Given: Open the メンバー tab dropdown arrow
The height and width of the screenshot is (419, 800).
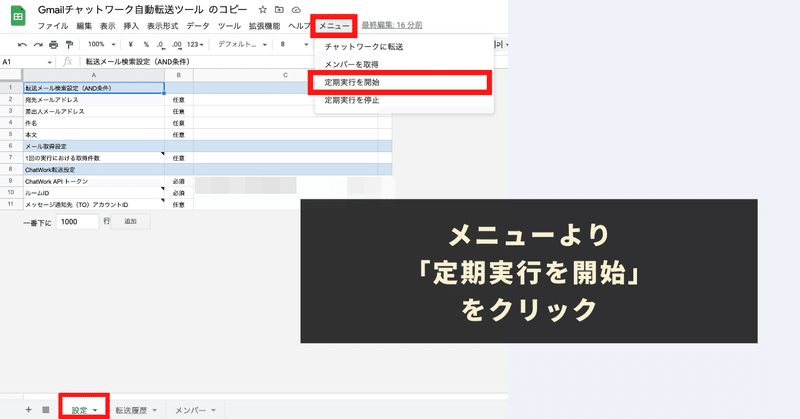Looking at the screenshot, I should pos(213,410).
